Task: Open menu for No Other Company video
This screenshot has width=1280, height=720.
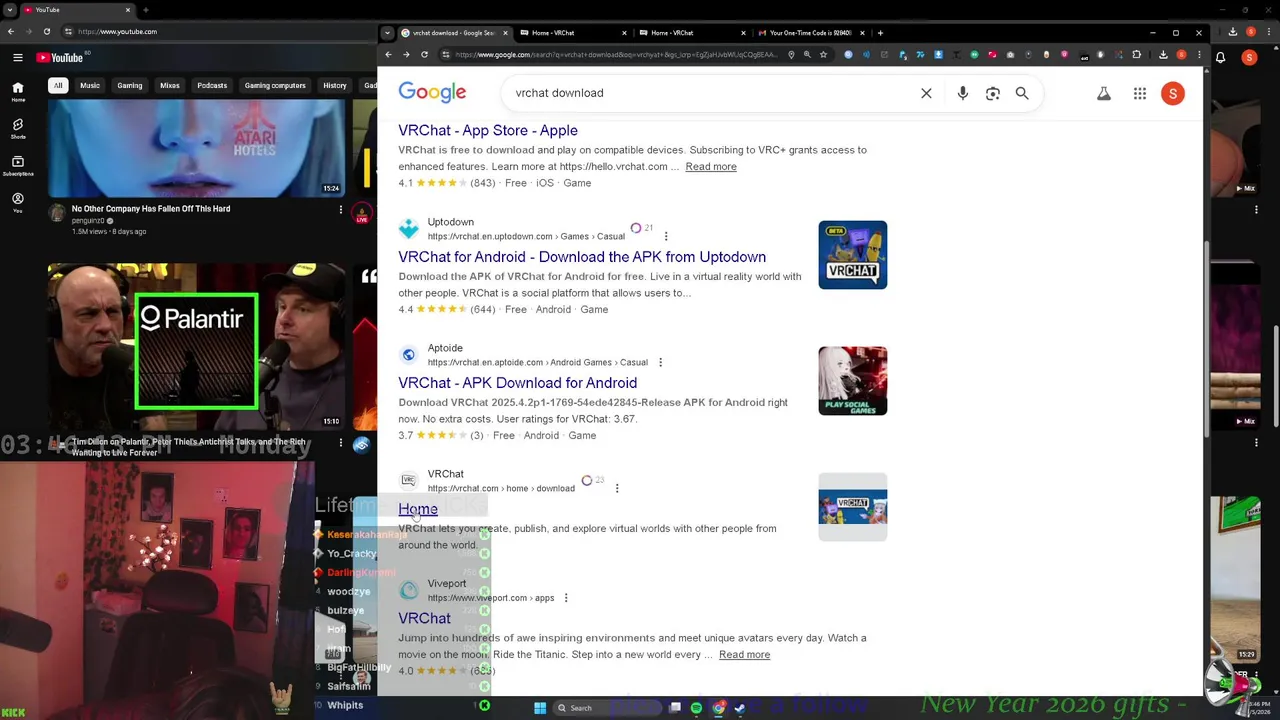Action: click(341, 210)
